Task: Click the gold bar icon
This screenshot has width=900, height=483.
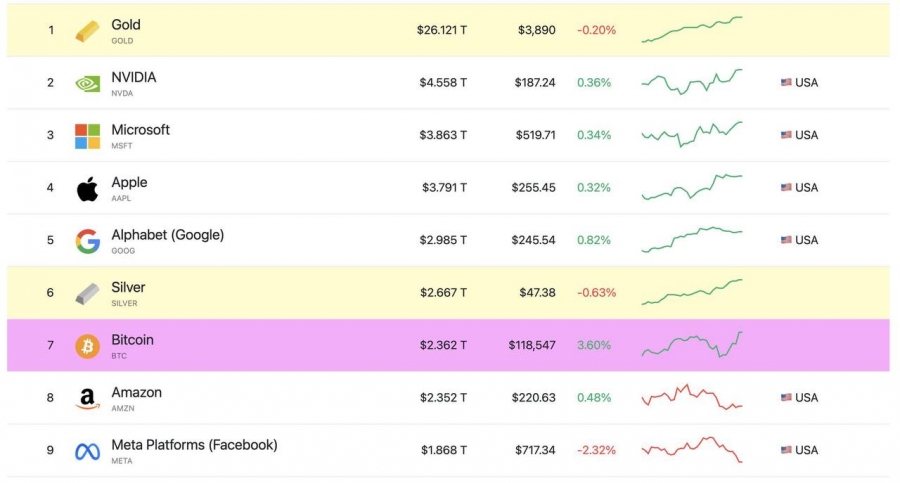Action: [87, 31]
